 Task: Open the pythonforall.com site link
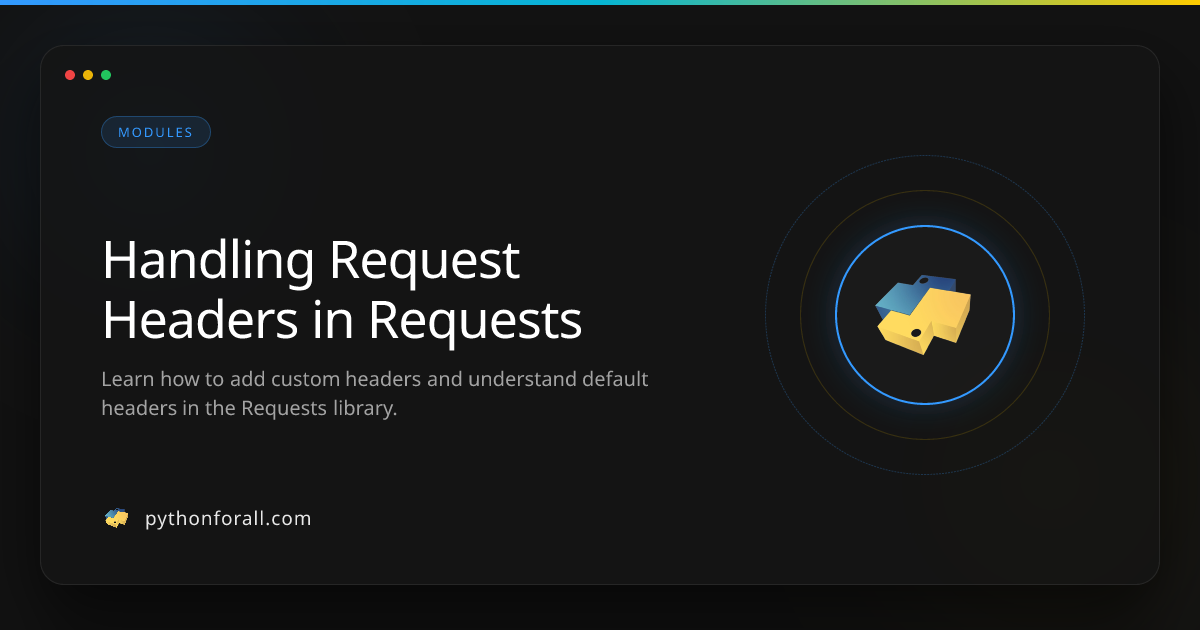(228, 518)
